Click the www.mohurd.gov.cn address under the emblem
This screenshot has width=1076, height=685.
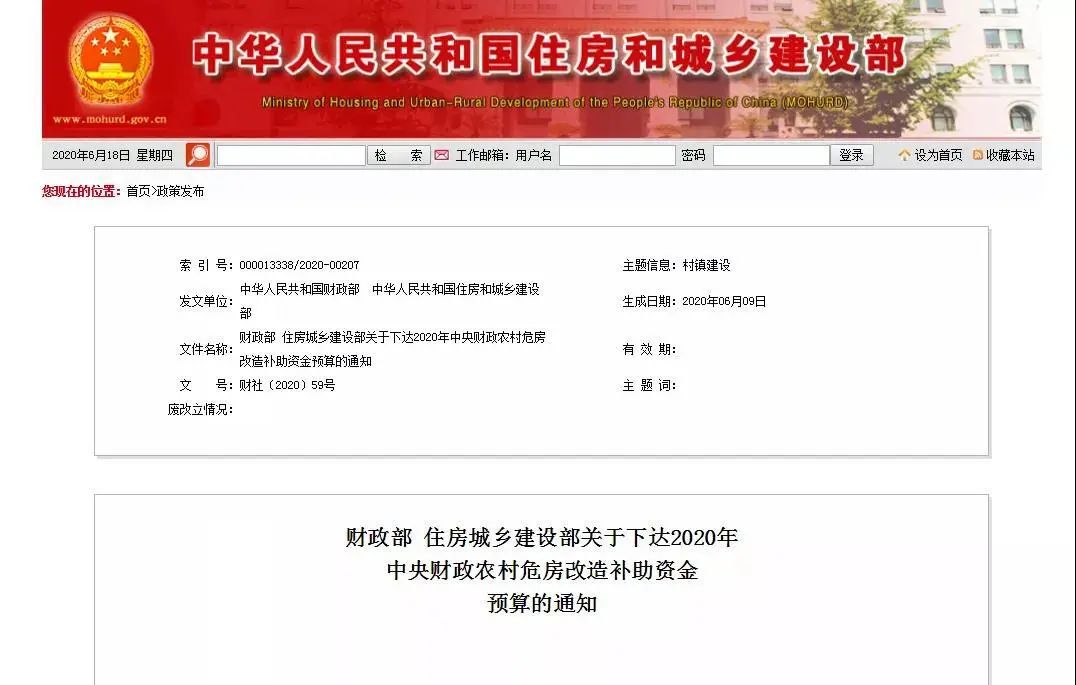click(110, 119)
